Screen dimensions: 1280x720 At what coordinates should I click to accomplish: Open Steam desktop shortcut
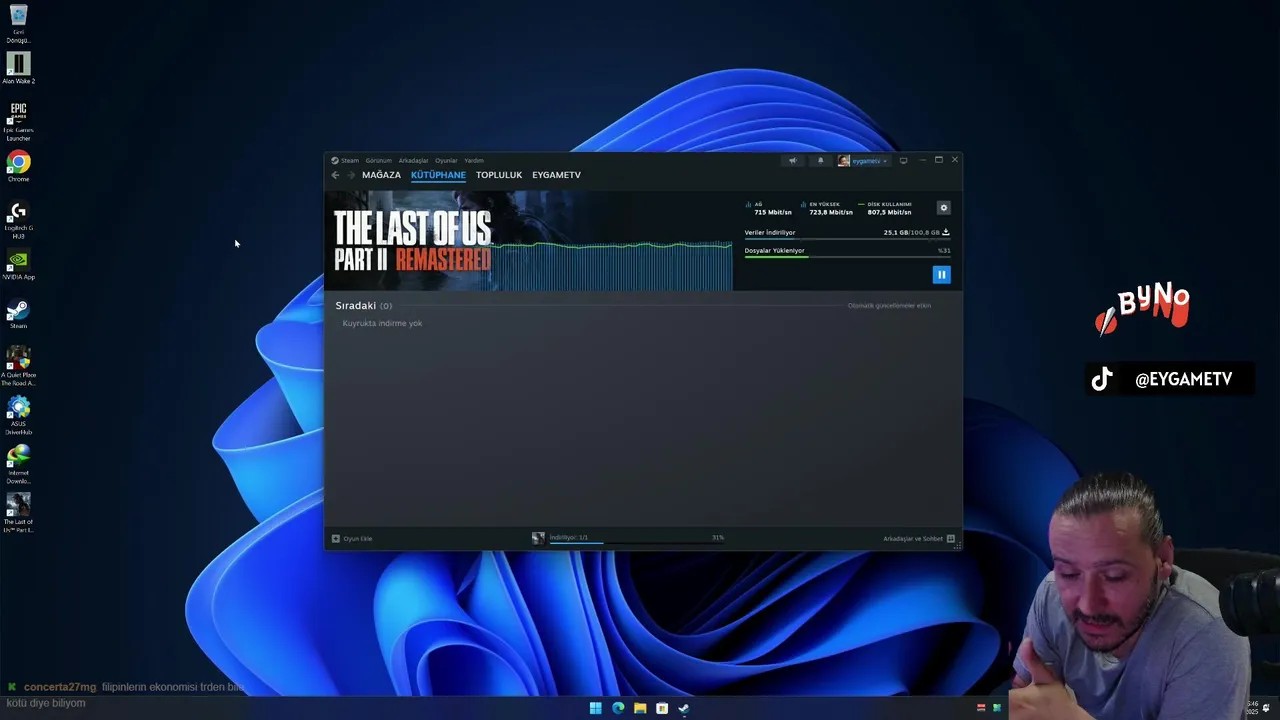point(18,315)
